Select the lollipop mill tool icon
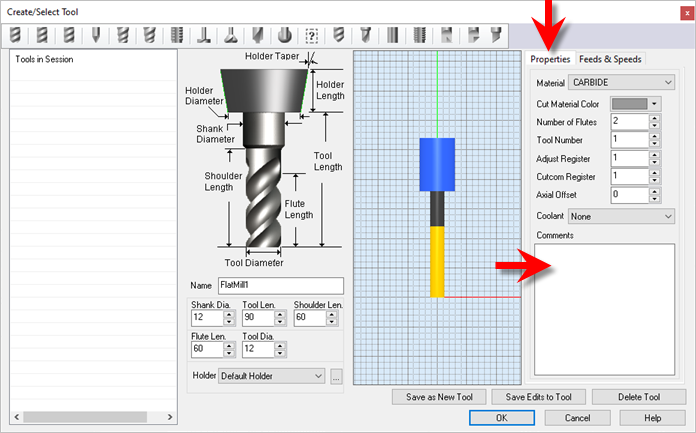696x433 pixels. click(285, 35)
